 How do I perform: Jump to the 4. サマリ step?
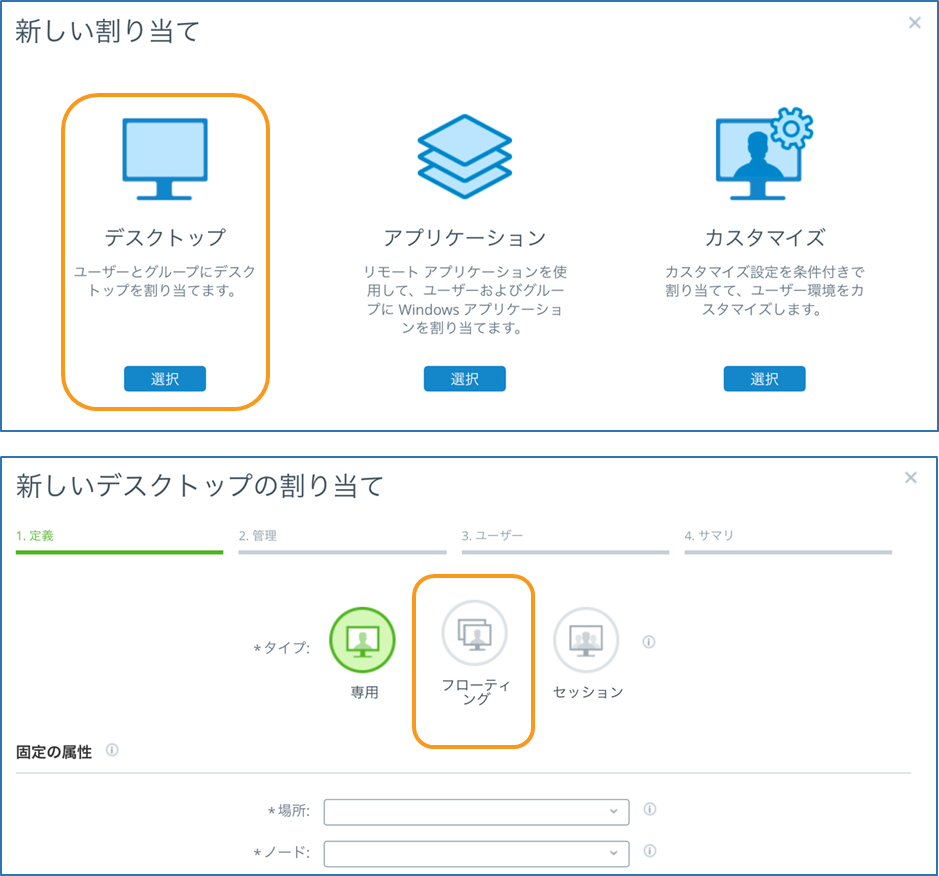tap(709, 536)
